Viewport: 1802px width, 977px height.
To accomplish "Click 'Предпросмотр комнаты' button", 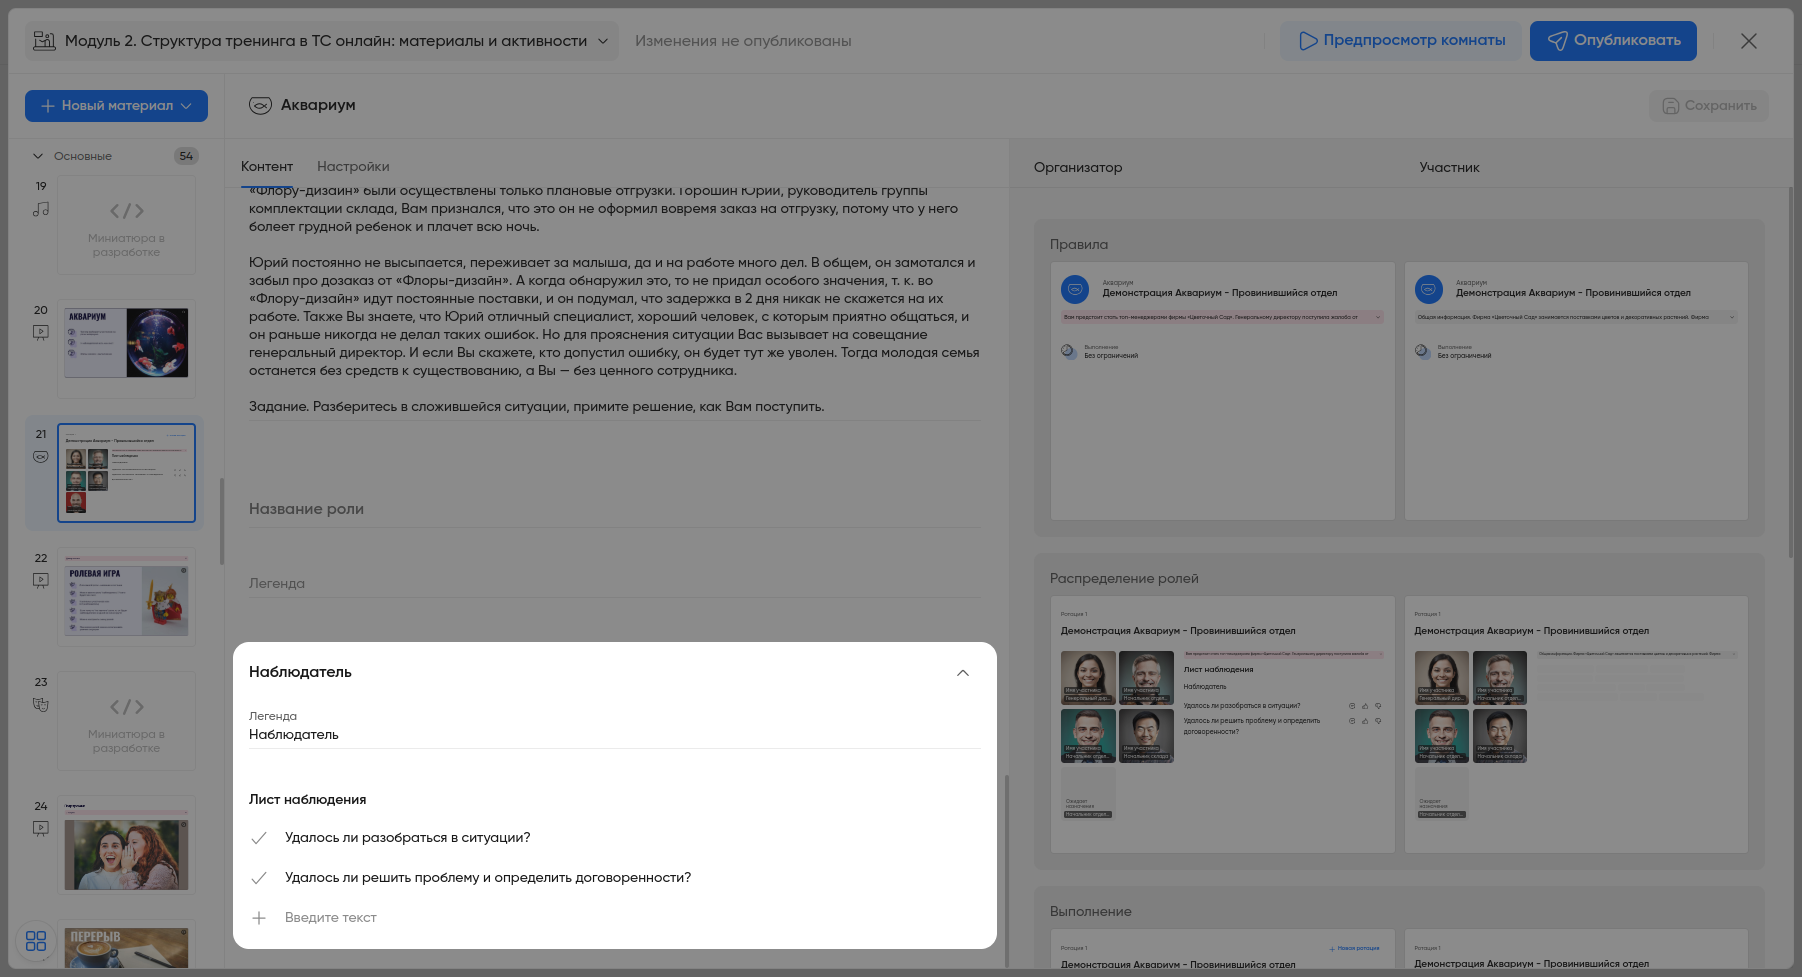I will pyautogui.click(x=1400, y=41).
